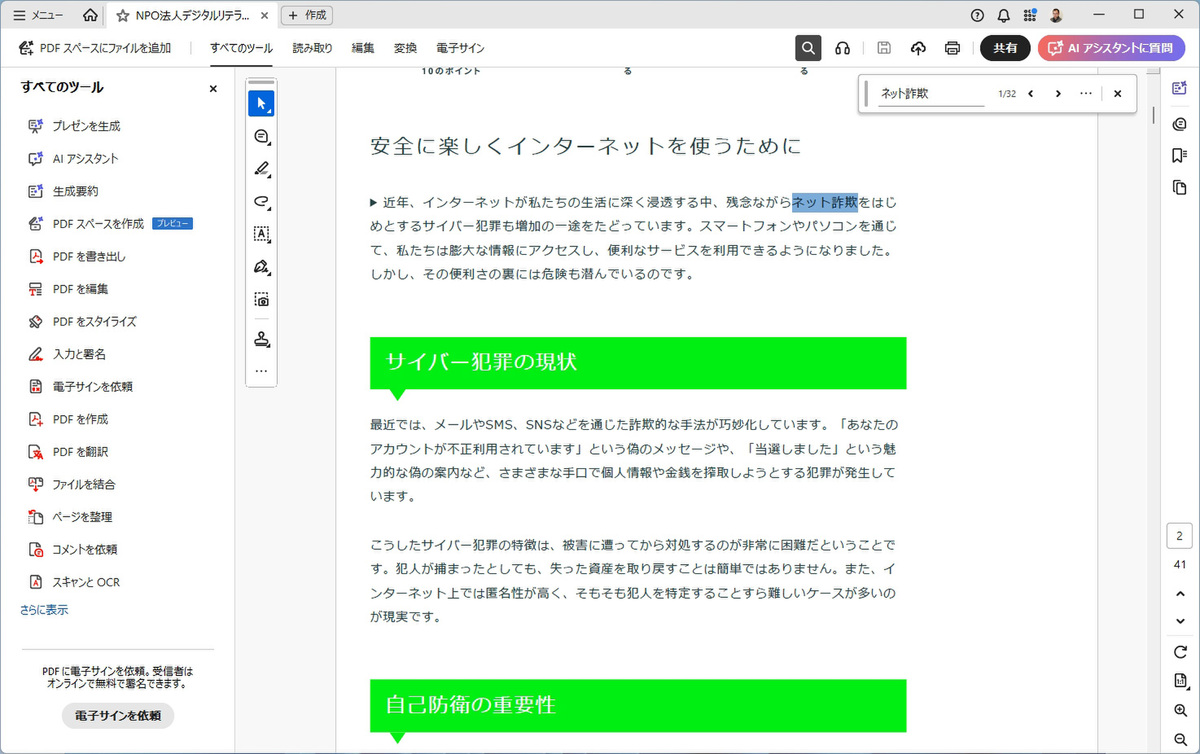Image resolution: width=1200 pixels, height=754 pixels.
Task: Click さらに表示 link
Action: (44, 609)
